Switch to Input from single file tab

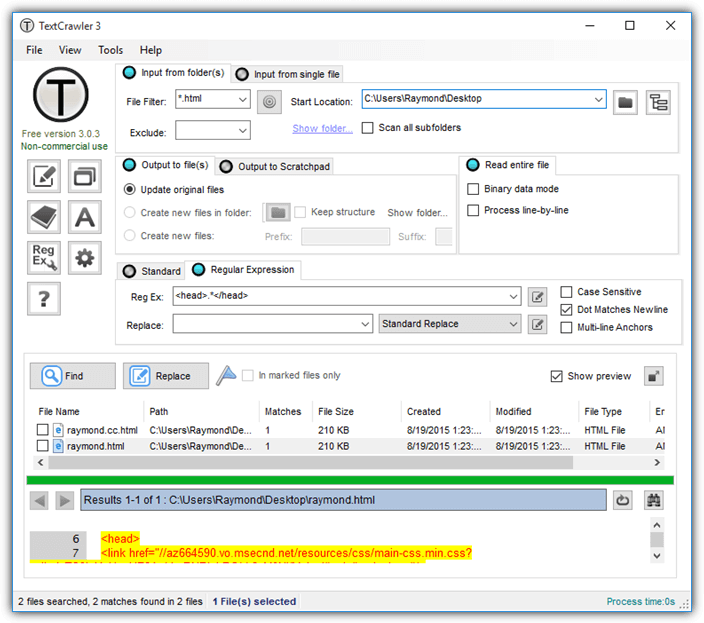287,74
